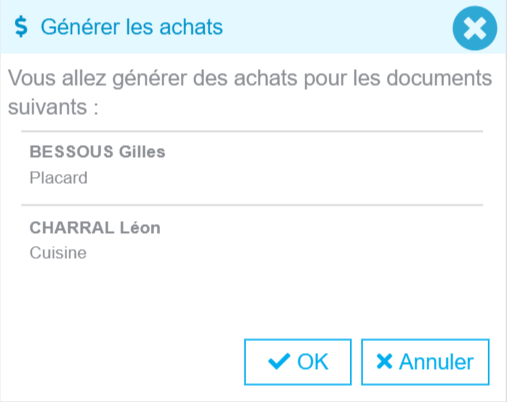
Task: Click the divider between Placard and CHARRAL Léon
Action: [252, 205]
